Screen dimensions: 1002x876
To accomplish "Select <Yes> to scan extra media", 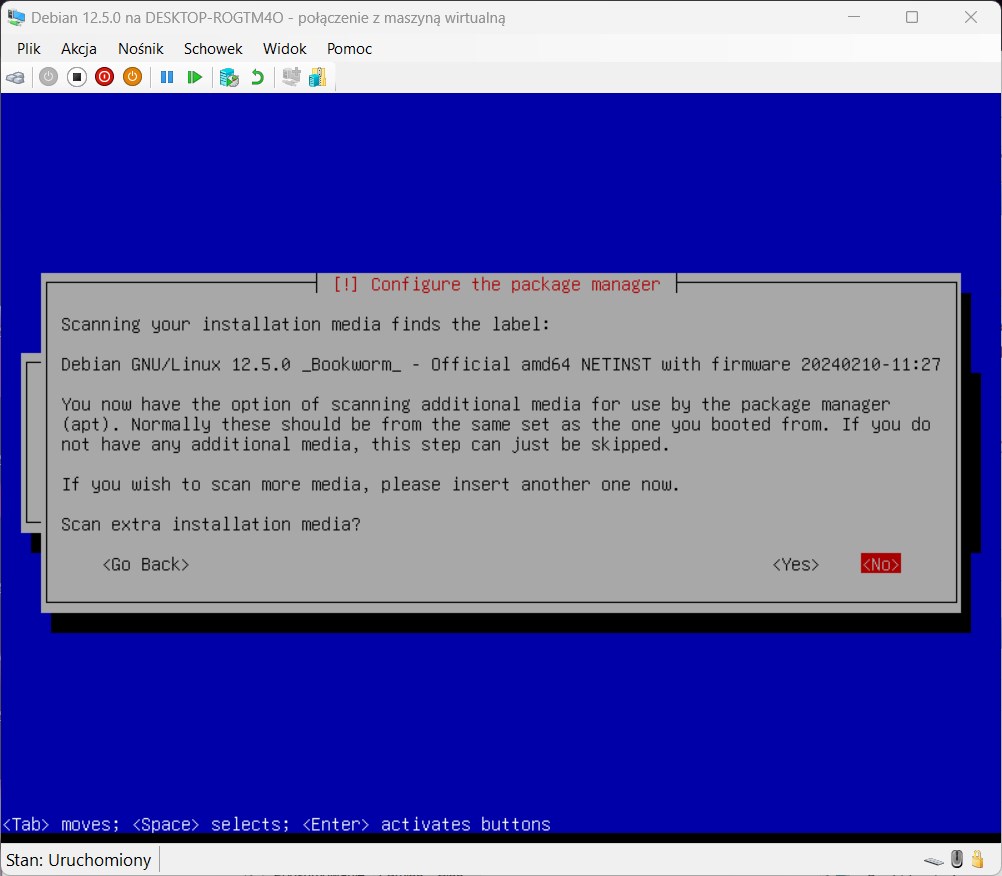I will [796, 565].
